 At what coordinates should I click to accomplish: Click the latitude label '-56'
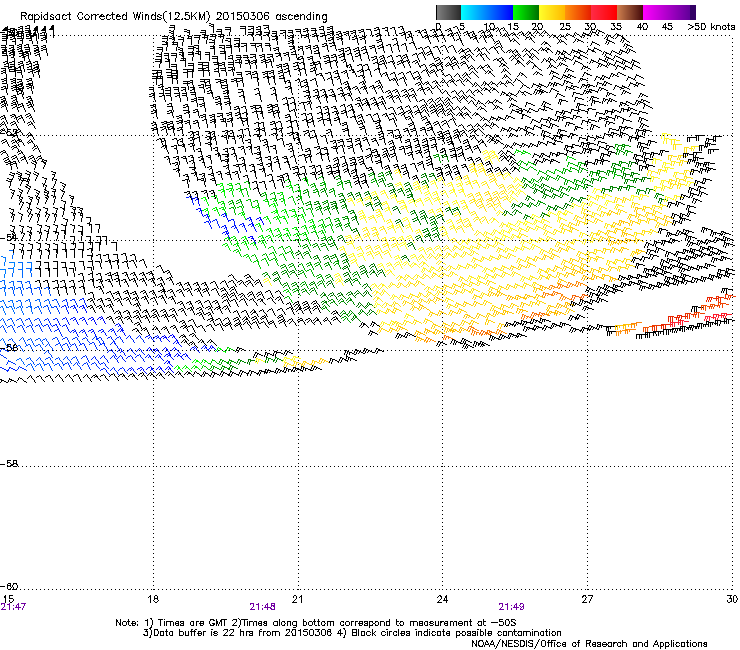point(9,347)
